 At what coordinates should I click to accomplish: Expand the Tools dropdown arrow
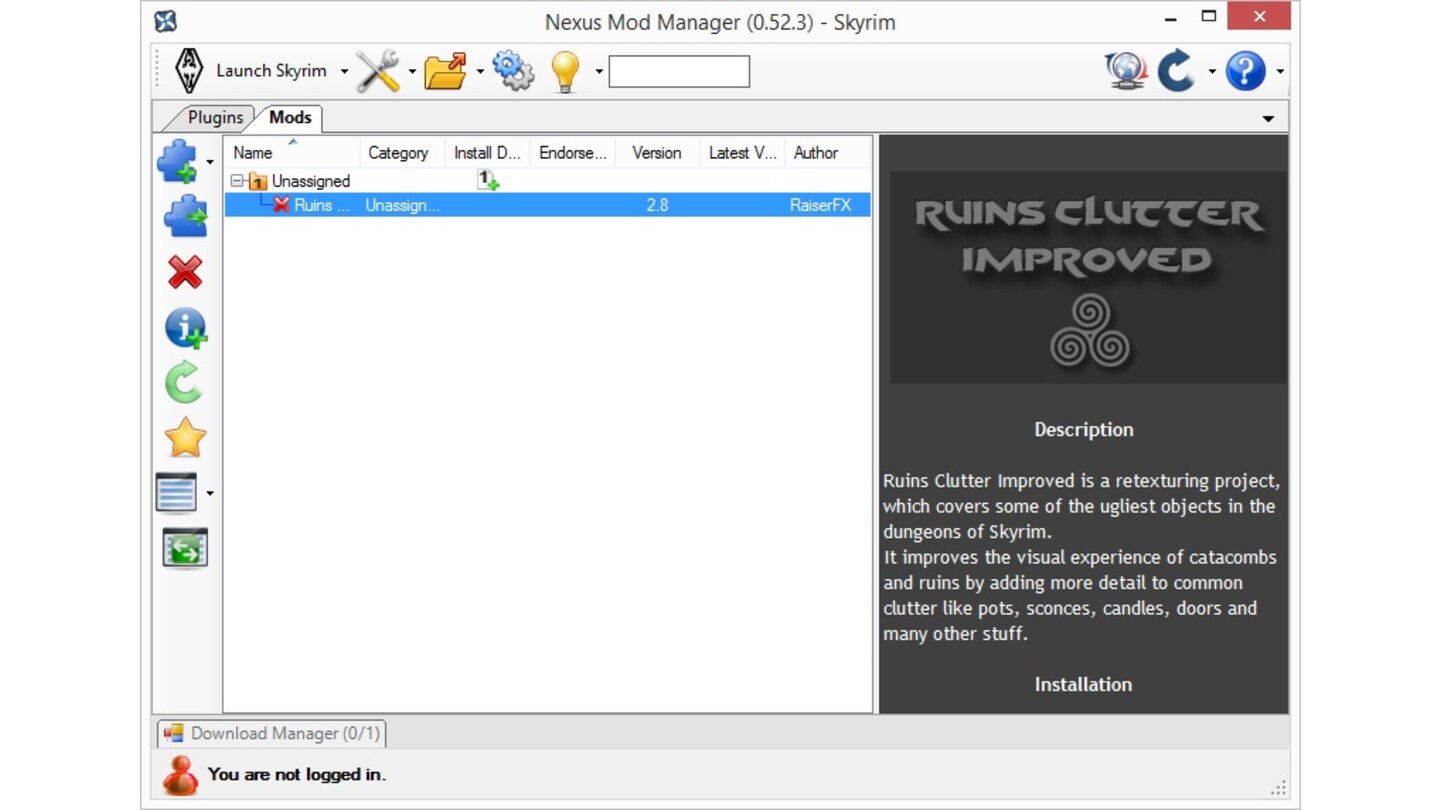(x=411, y=72)
